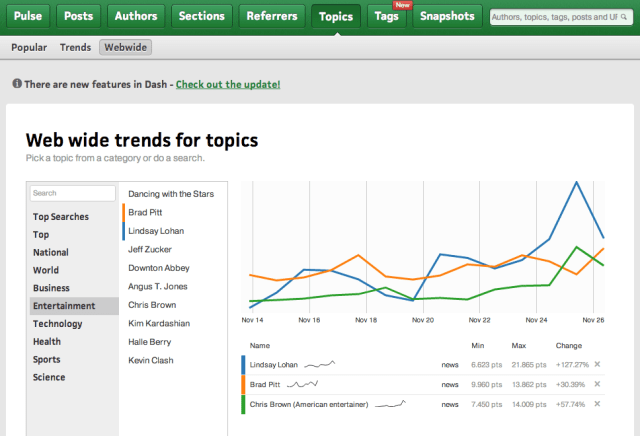Screen dimensions: 640x436
Task: Toggle the Downton Abbey topic on chart
Action: click(x=159, y=268)
